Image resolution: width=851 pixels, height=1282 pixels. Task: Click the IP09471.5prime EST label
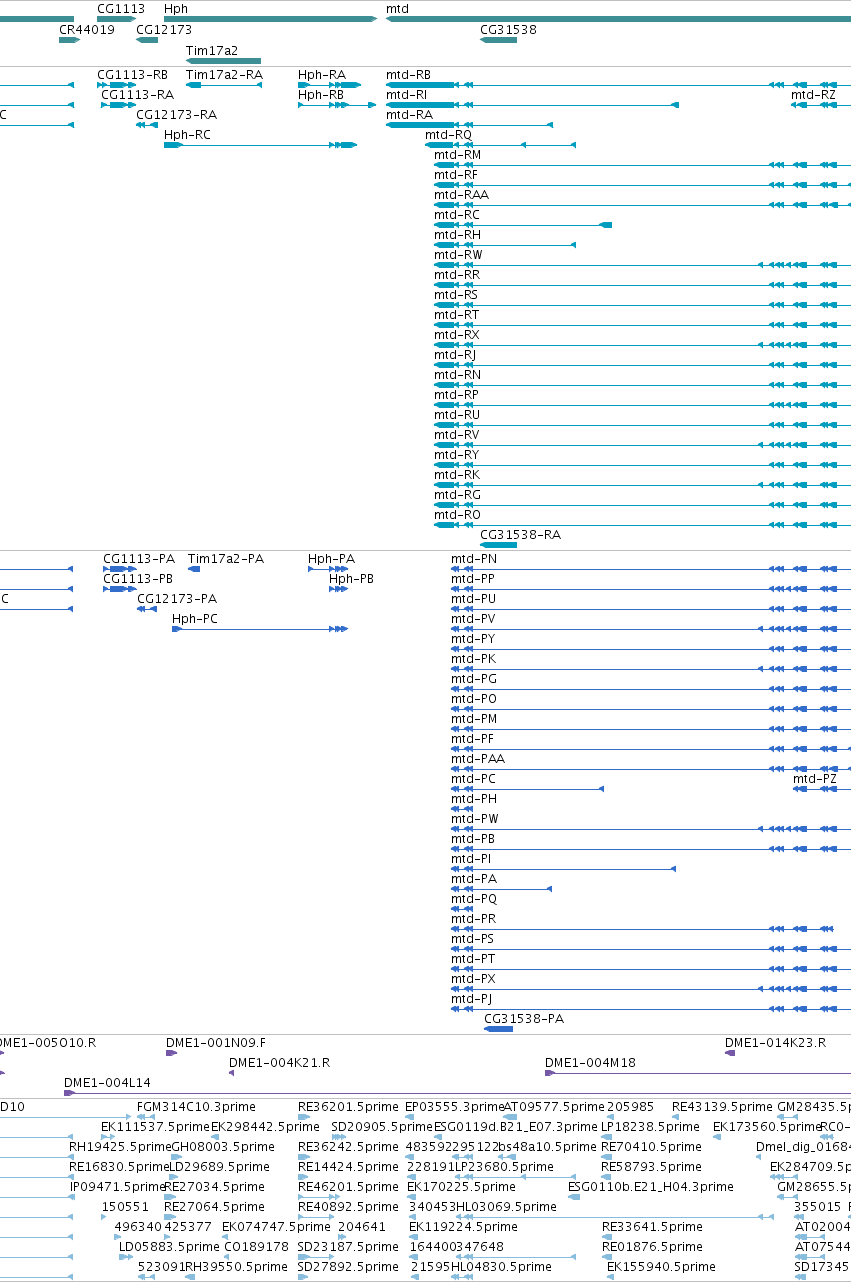point(117,1187)
